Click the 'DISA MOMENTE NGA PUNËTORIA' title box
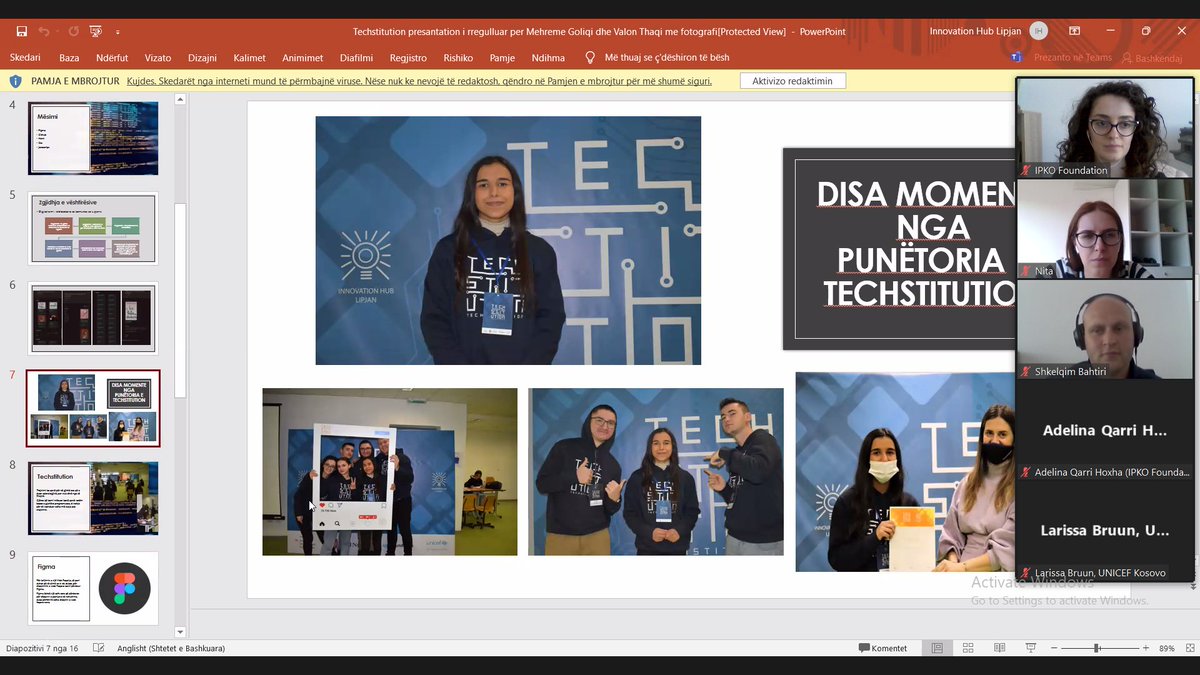Image resolution: width=1200 pixels, height=675 pixels. tap(900, 248)
